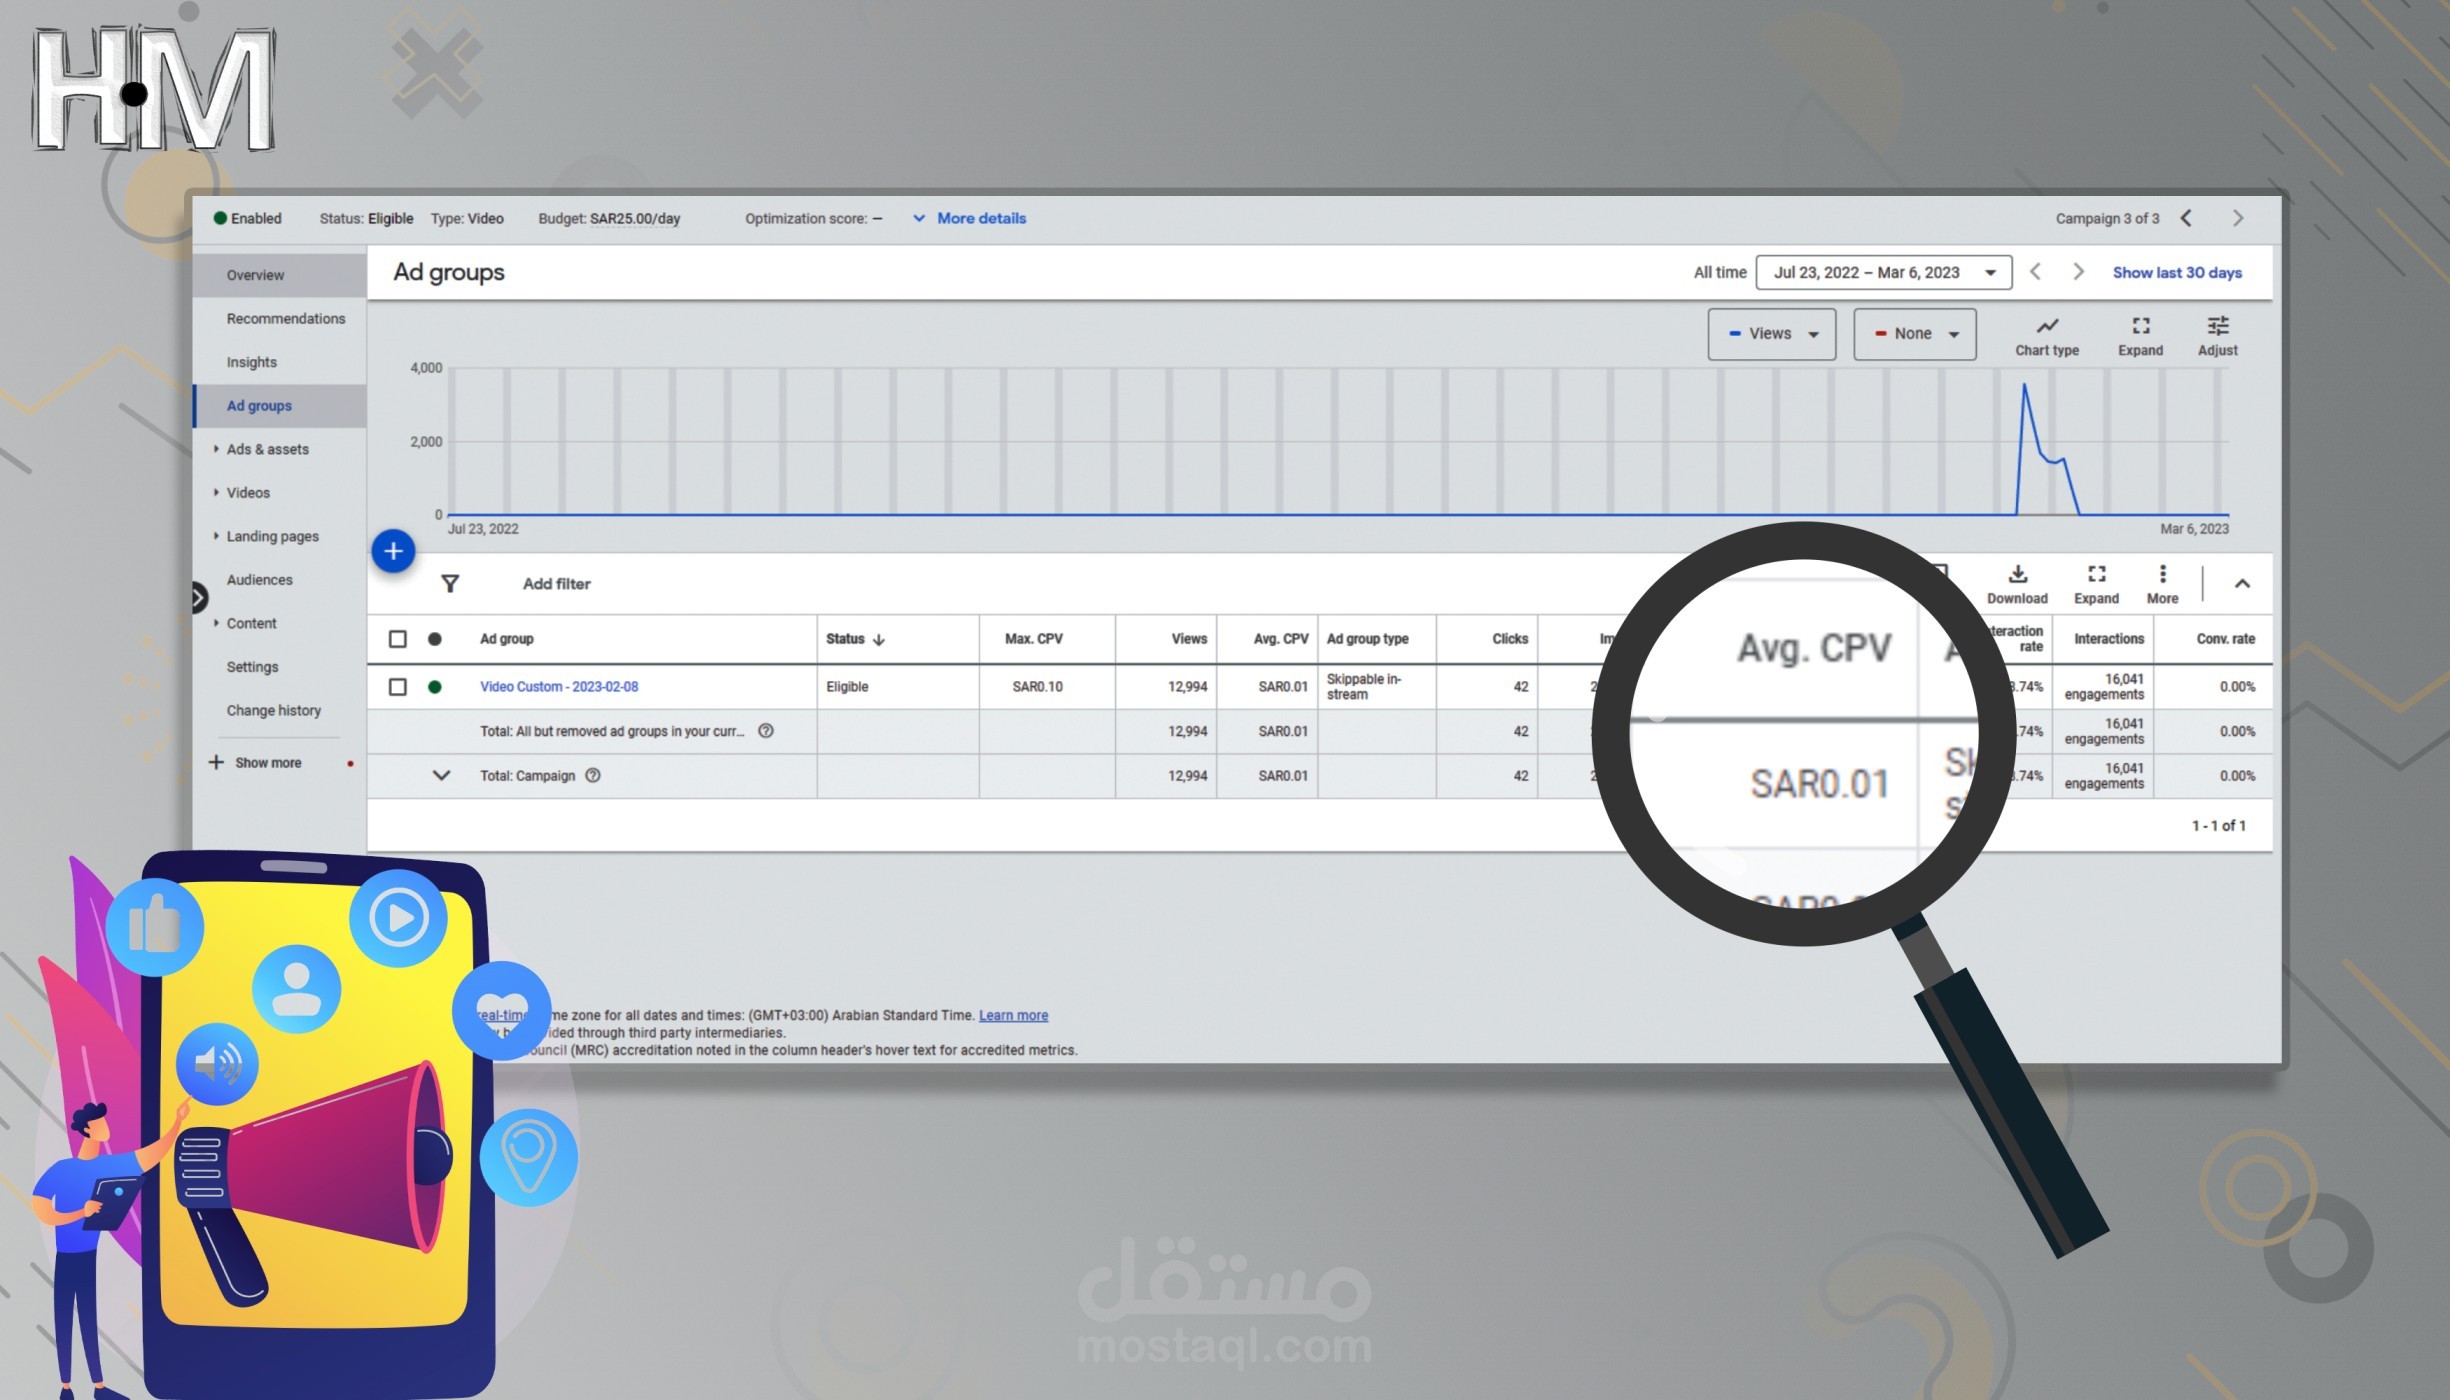Image resolution: width=2450 pixels, height=1400 pixels.
Task: Check the select-all checkbox in the table header
Action: [x=399, y=638]
